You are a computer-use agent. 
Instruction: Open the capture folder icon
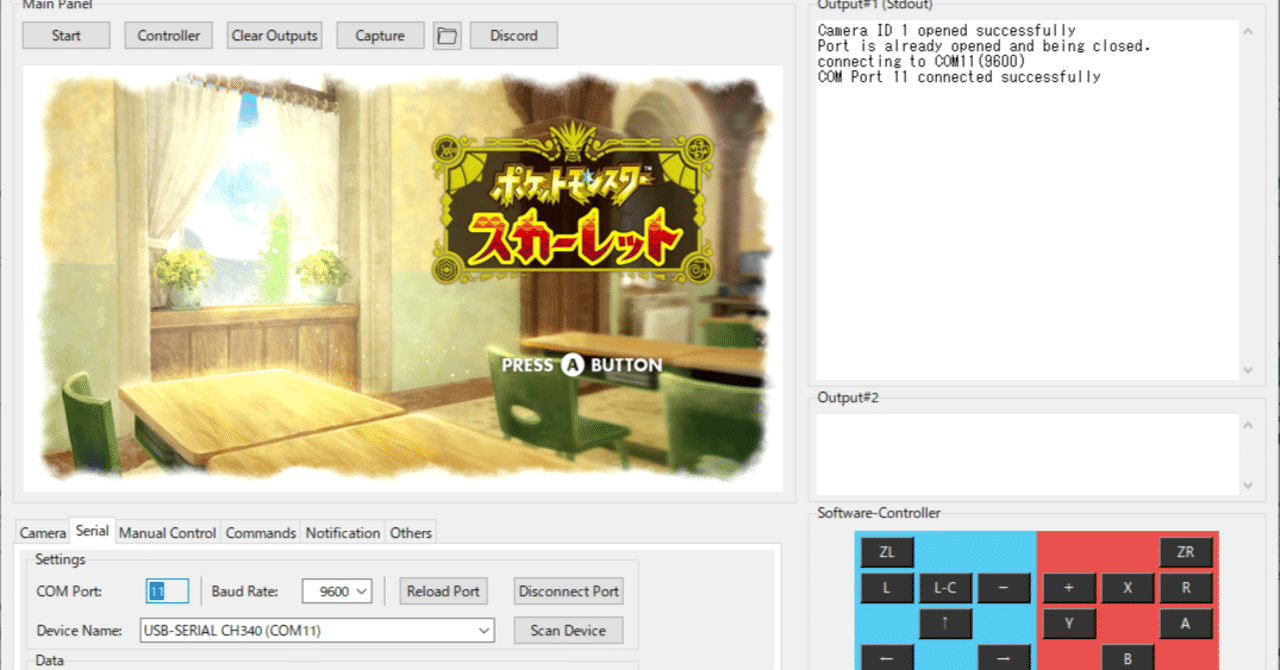446,35
